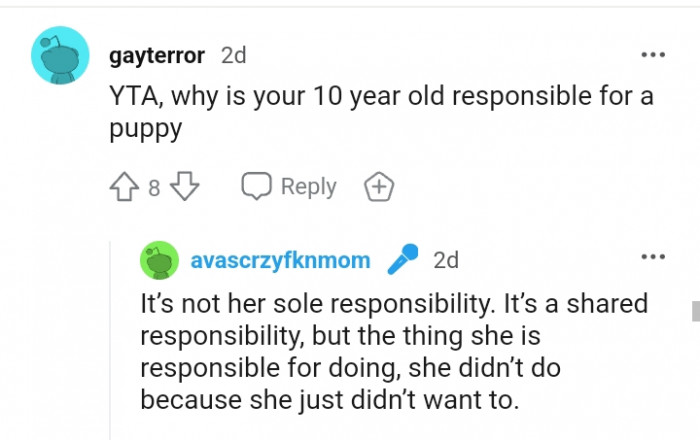This screenshot has width=700, height=440.
Task: Downvote gayterror's comment
Action: tap(187, 187)
